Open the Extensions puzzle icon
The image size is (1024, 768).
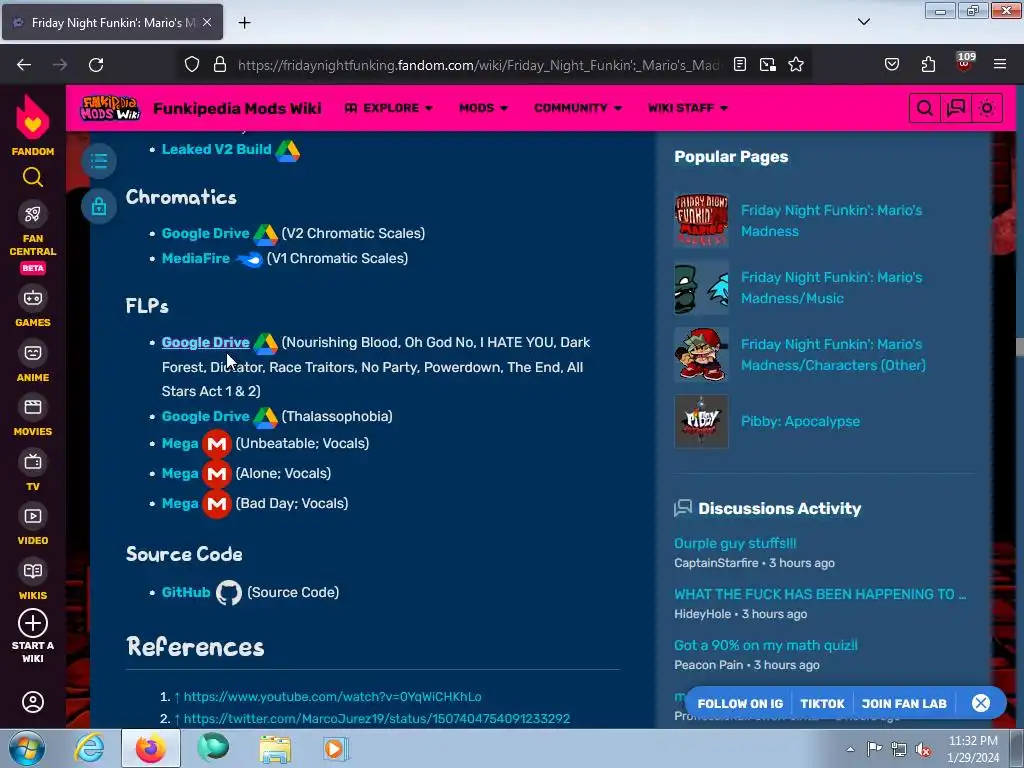(928, 65)
